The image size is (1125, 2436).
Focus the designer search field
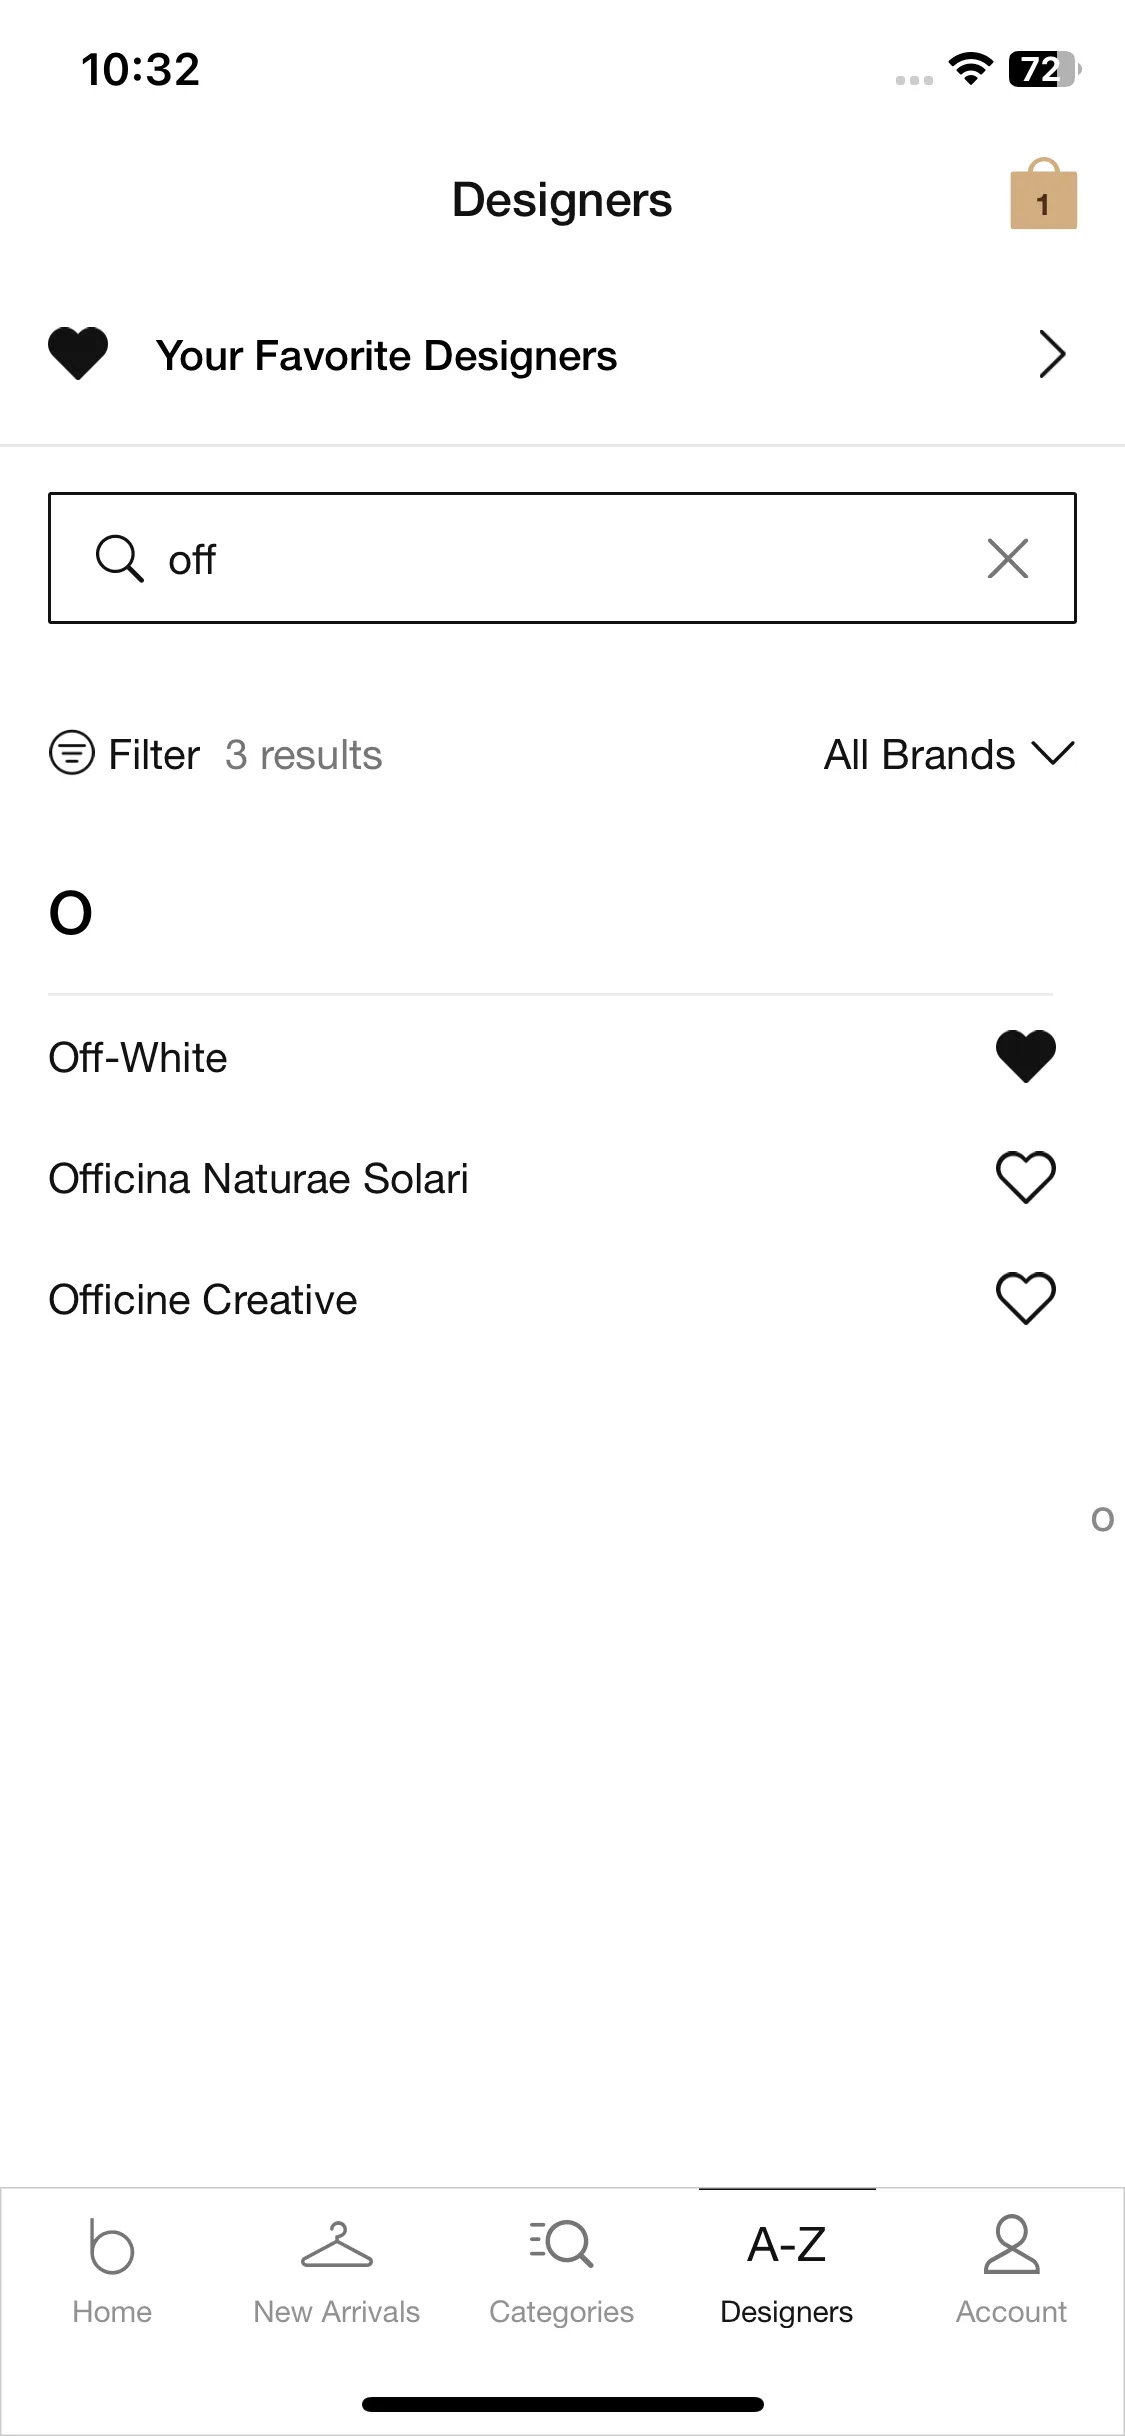(562, 558)
